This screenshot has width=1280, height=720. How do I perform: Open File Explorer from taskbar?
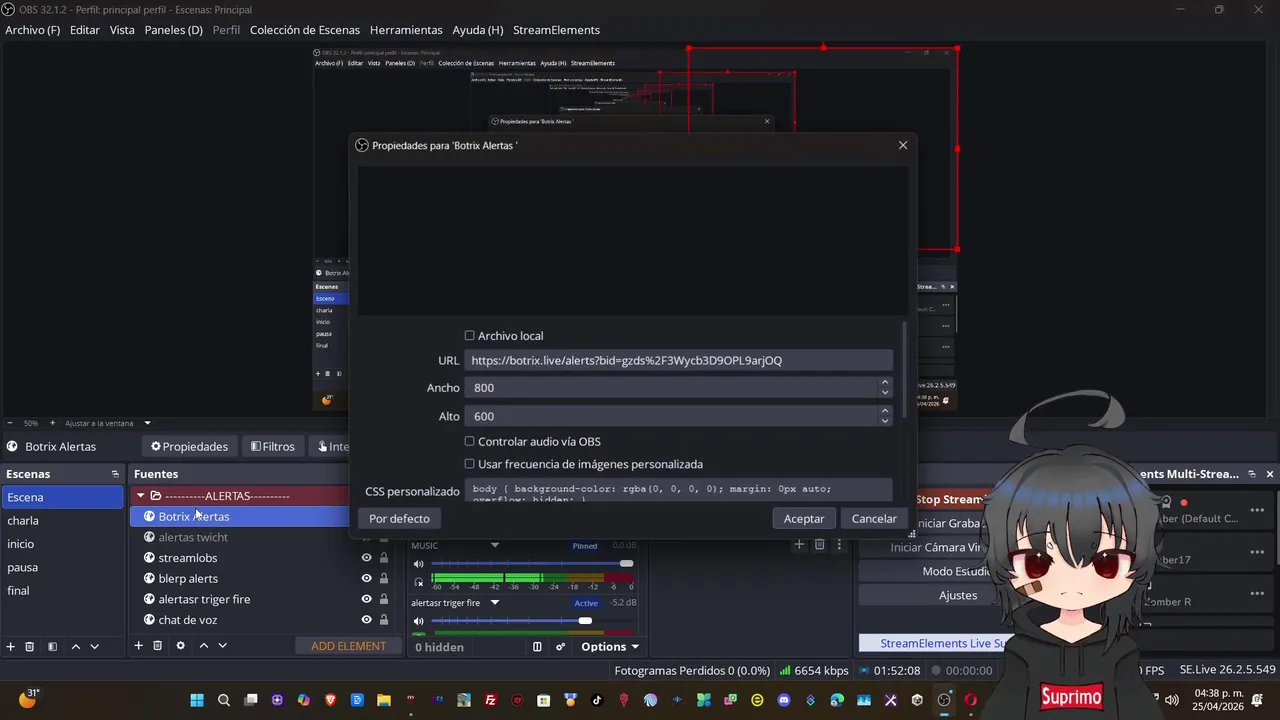pos(384,700)
